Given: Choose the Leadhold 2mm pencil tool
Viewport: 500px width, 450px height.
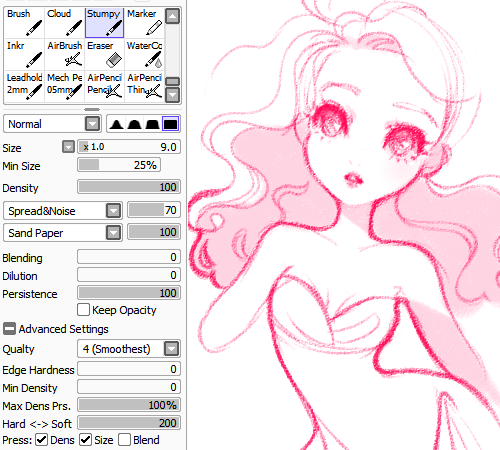Looking at the screenshot, I should point(24,87).
